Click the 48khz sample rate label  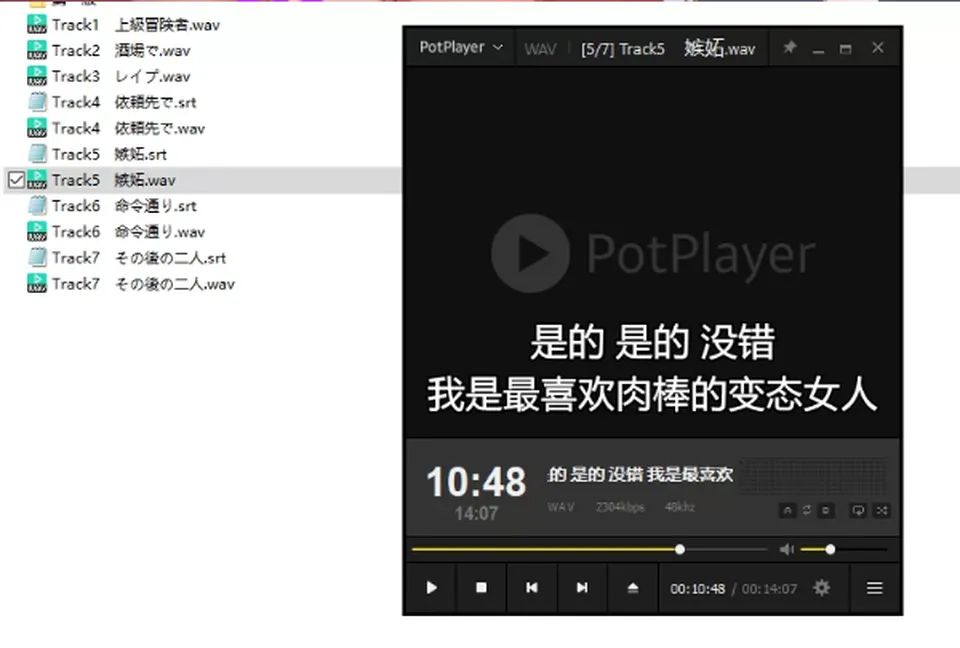pyautogui.click(x=680, y=507)
